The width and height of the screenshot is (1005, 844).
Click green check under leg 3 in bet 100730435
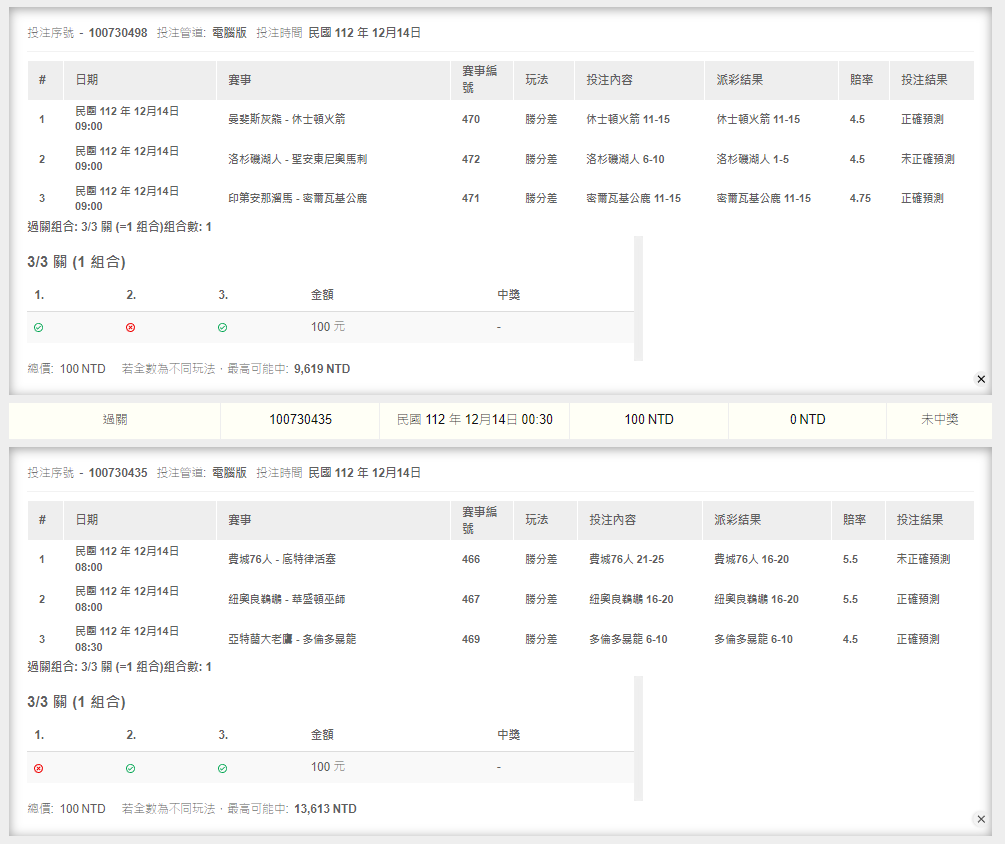point(222,768)
